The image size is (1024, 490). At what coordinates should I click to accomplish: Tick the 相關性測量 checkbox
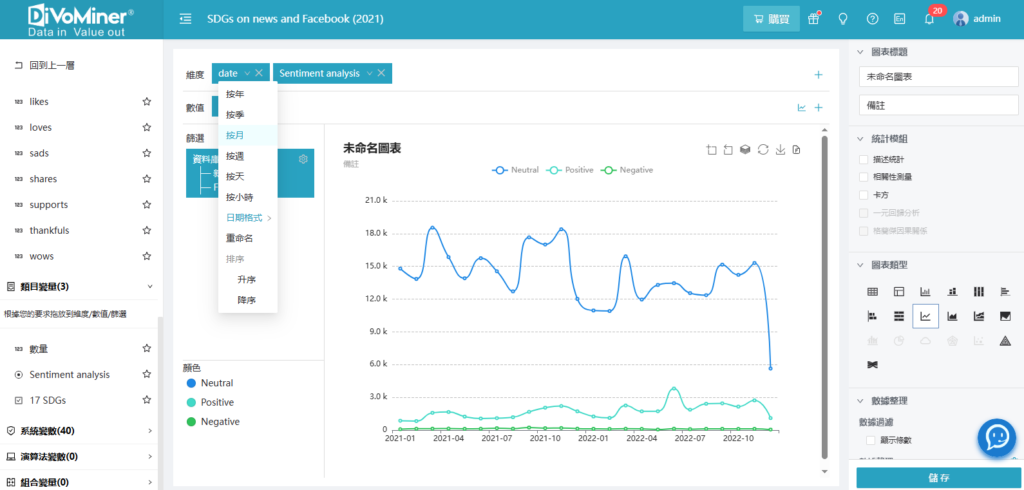(864, 177)
